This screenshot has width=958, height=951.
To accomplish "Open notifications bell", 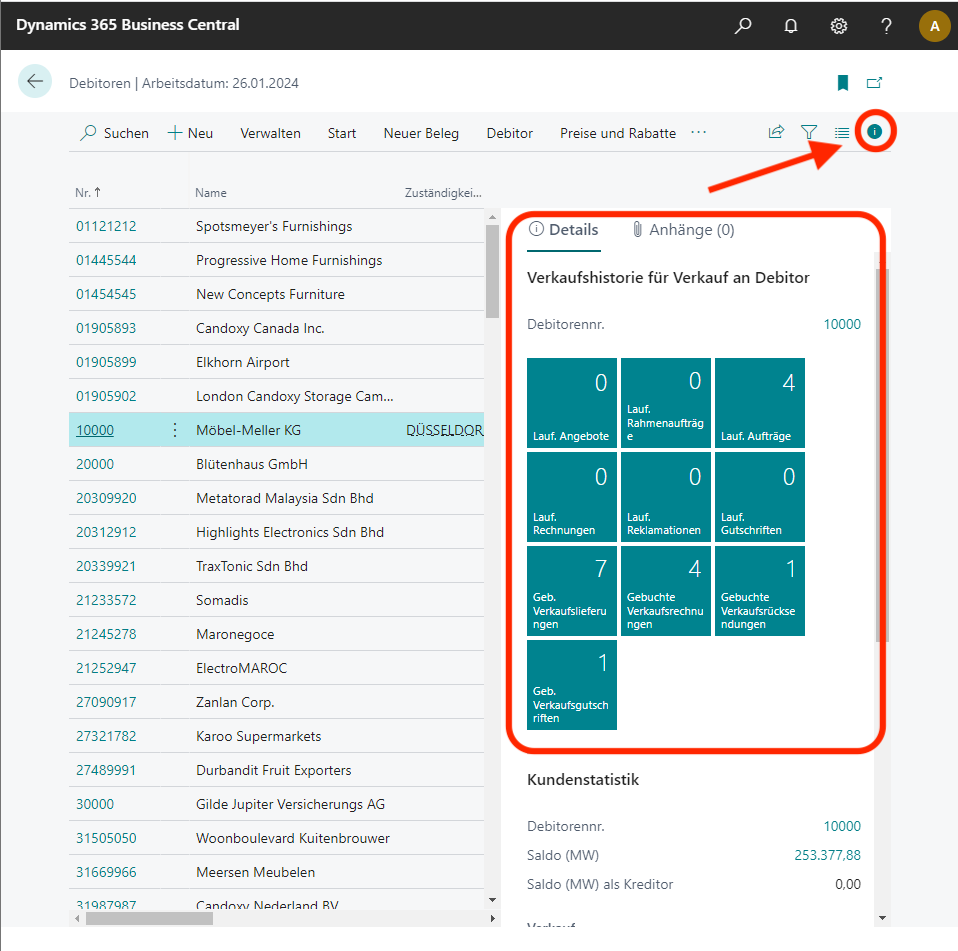I will pyautogui.click(x=791, y=26).
